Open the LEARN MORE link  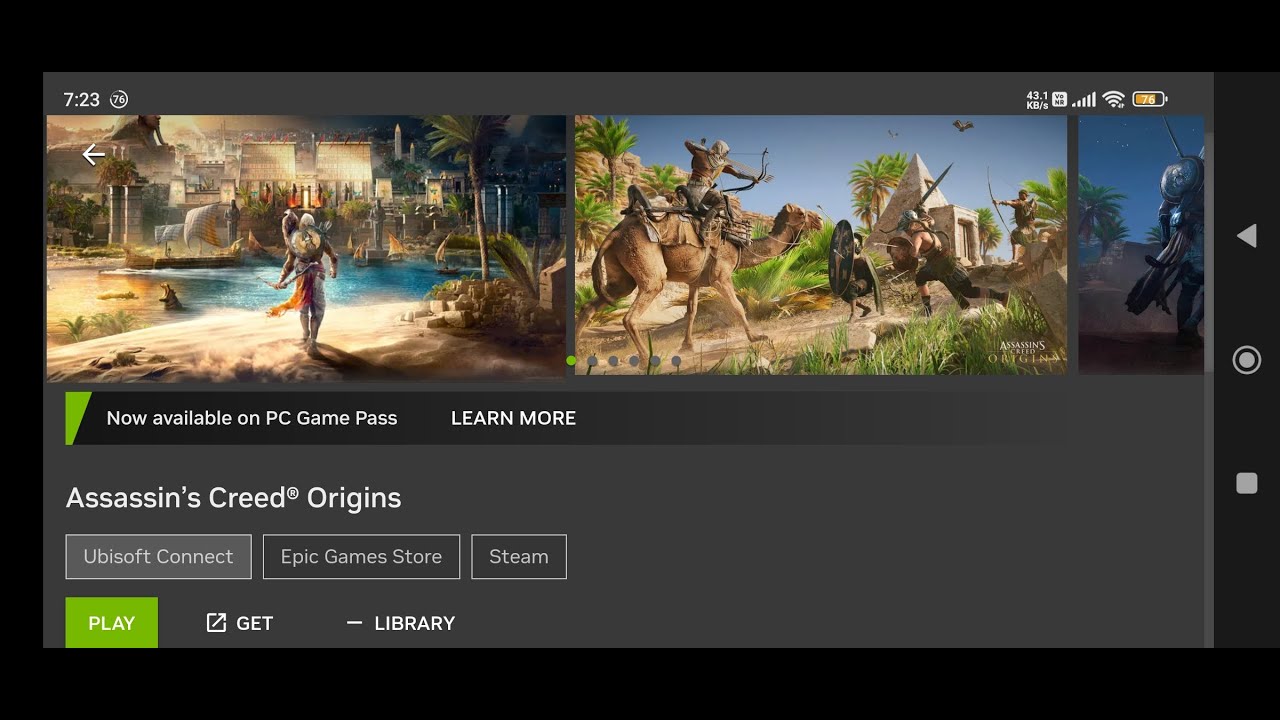tap(513, 418)
